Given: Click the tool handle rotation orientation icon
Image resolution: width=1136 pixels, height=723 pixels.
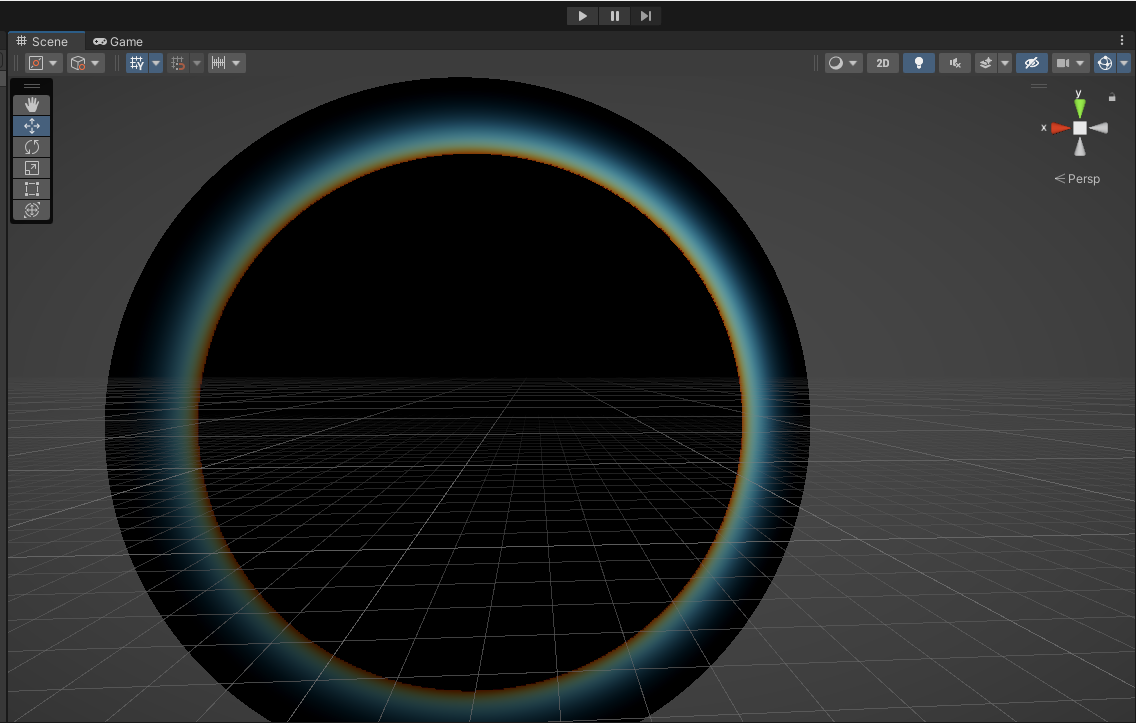Looking at the screenshot, I should 80,63.
